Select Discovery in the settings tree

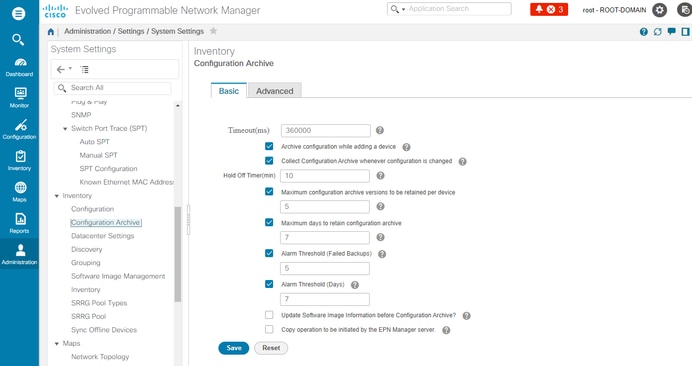pyautogui.click(x=86, y=249)
